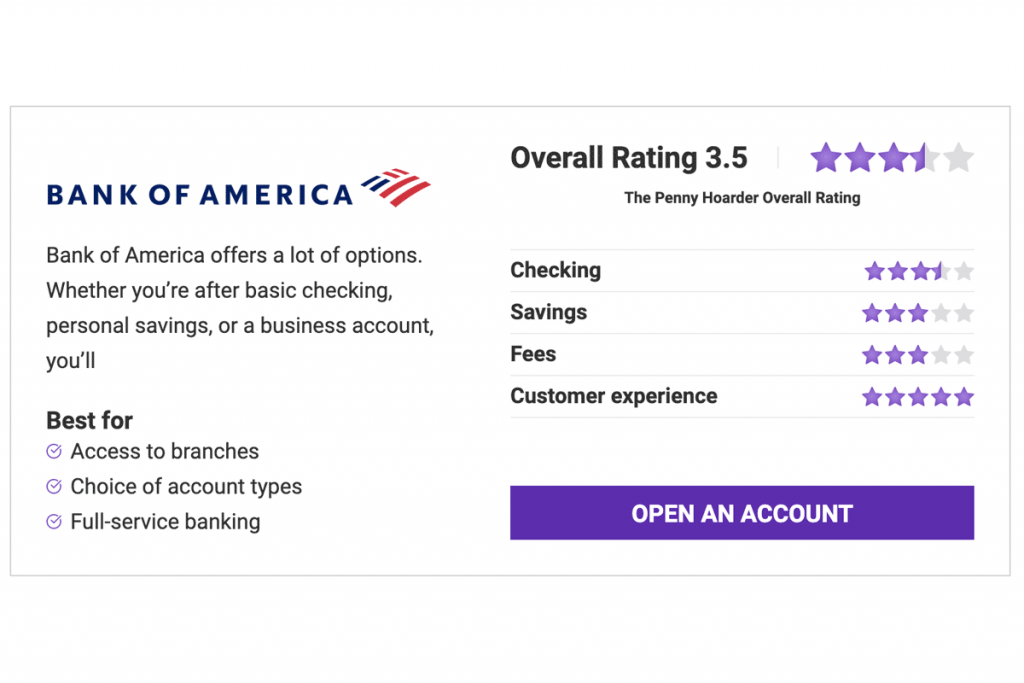Click check icon beside Choice of account types

55,487
